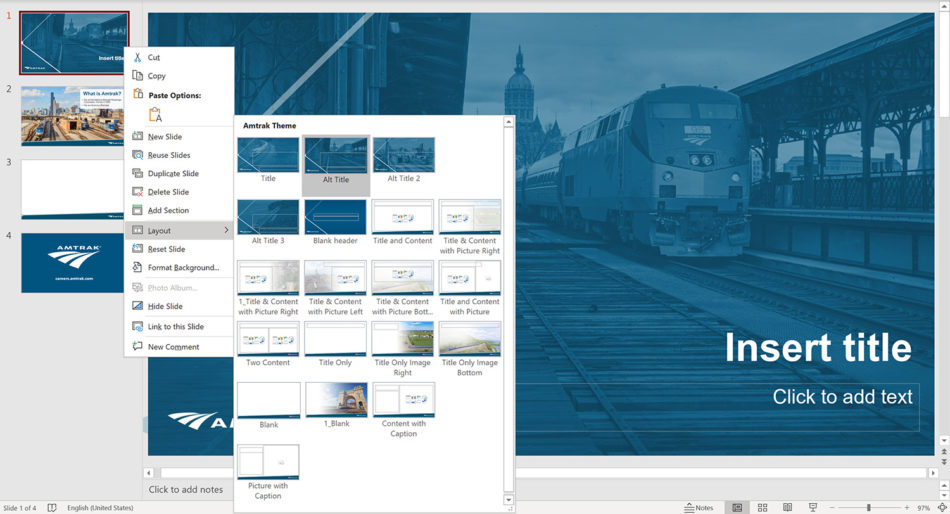Apply the Title layout thumbnail
The width and height of the screenshot is (950, 514).
pyautogui.click(x=268, y=155)
